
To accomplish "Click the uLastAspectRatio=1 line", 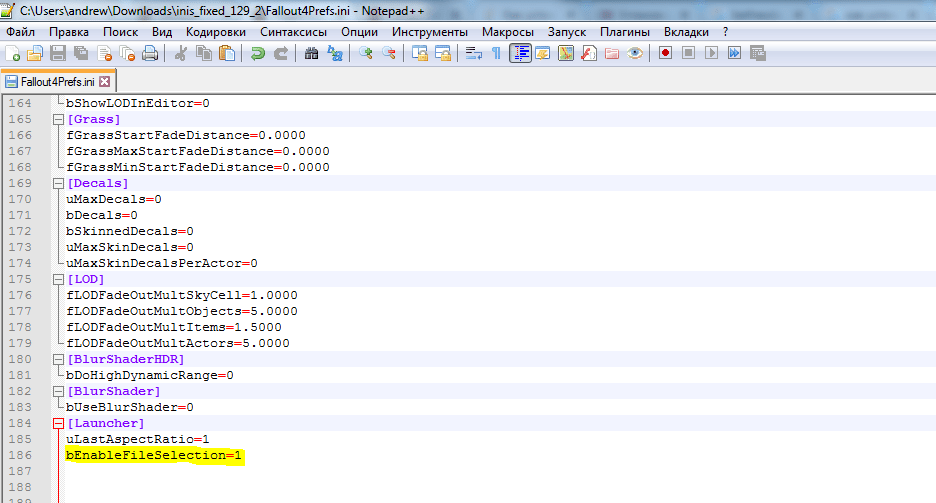I will click(138, 439).
